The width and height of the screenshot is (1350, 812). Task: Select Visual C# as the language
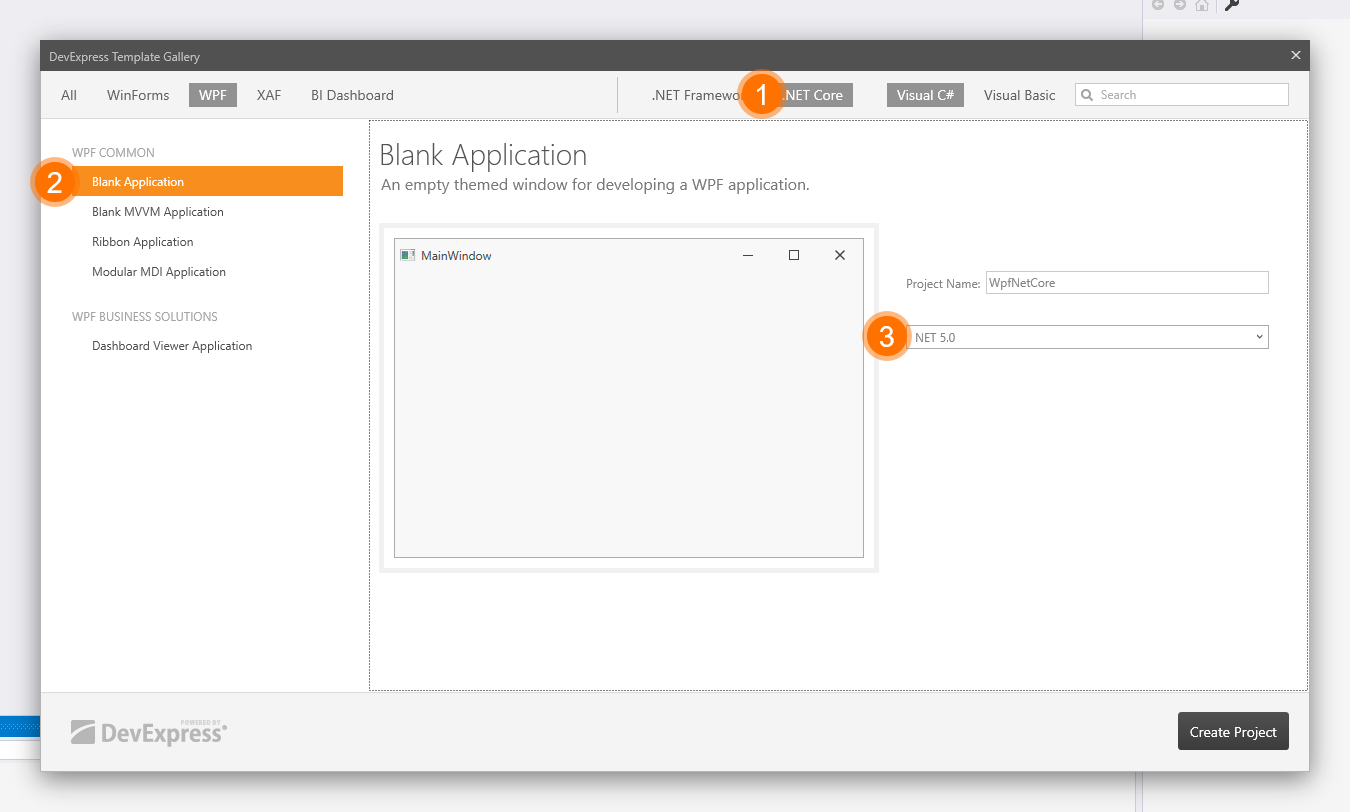925,95
